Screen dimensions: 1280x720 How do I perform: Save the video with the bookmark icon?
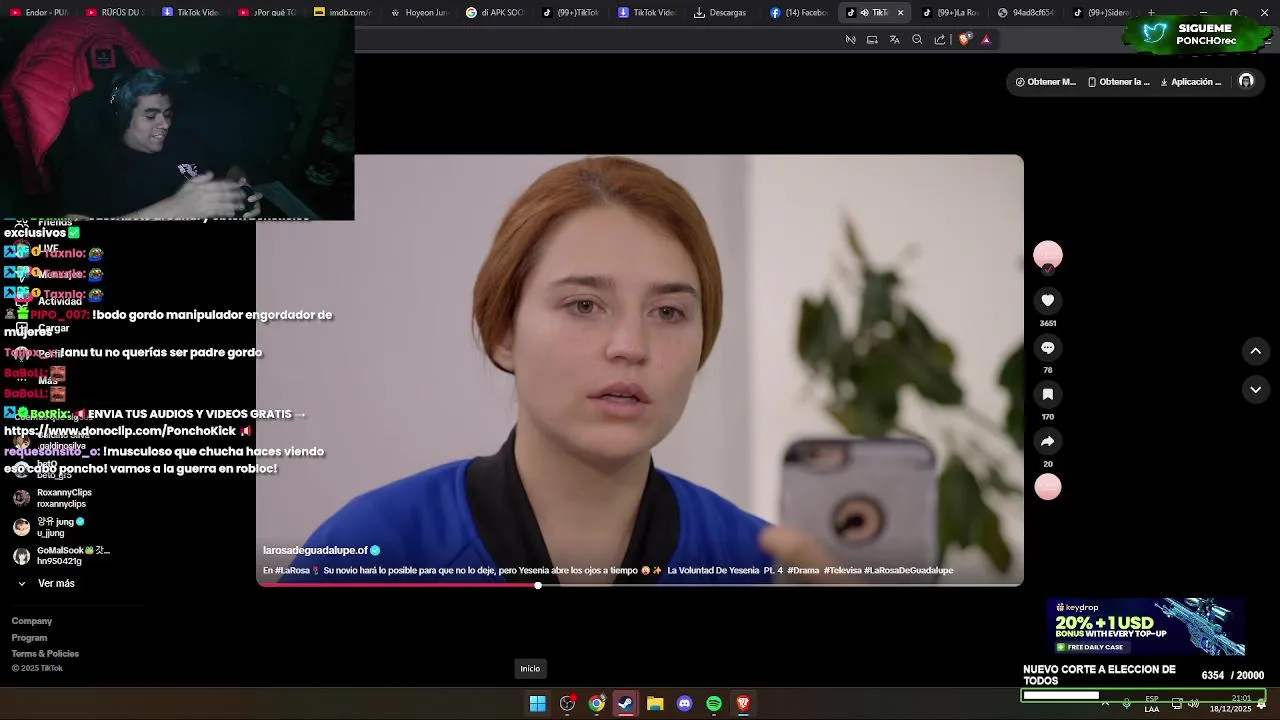[1047, 394]
